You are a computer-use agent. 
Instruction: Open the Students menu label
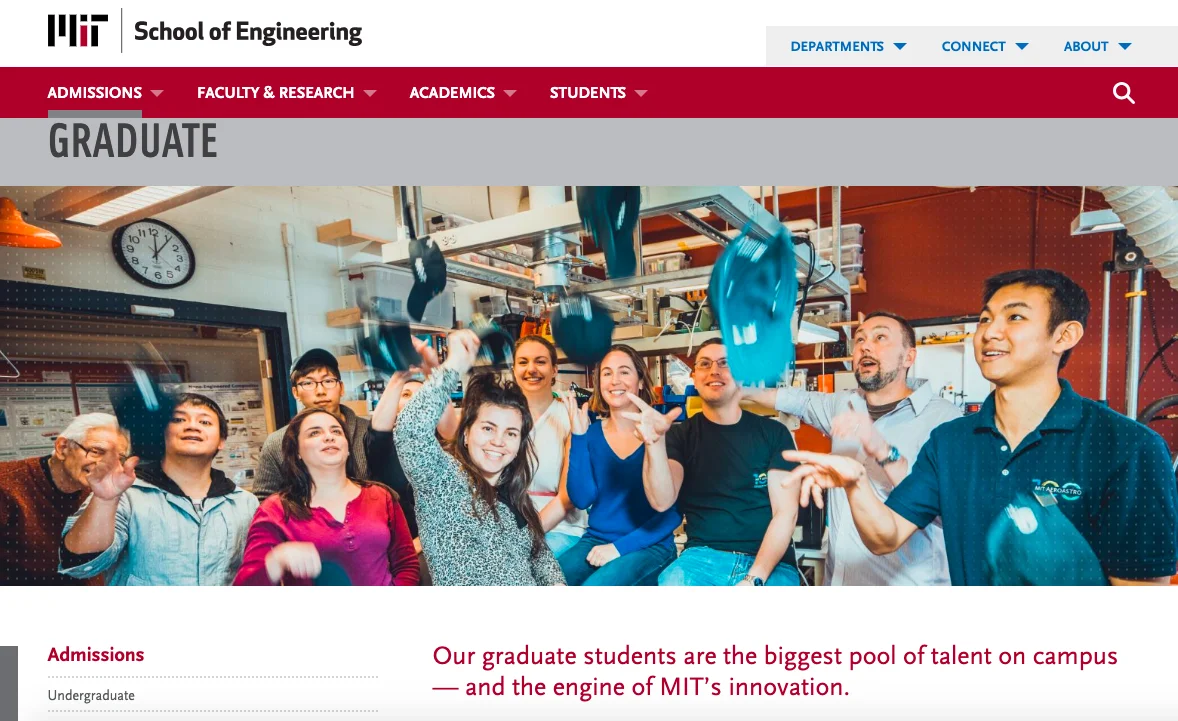click(x=587, y=93)
